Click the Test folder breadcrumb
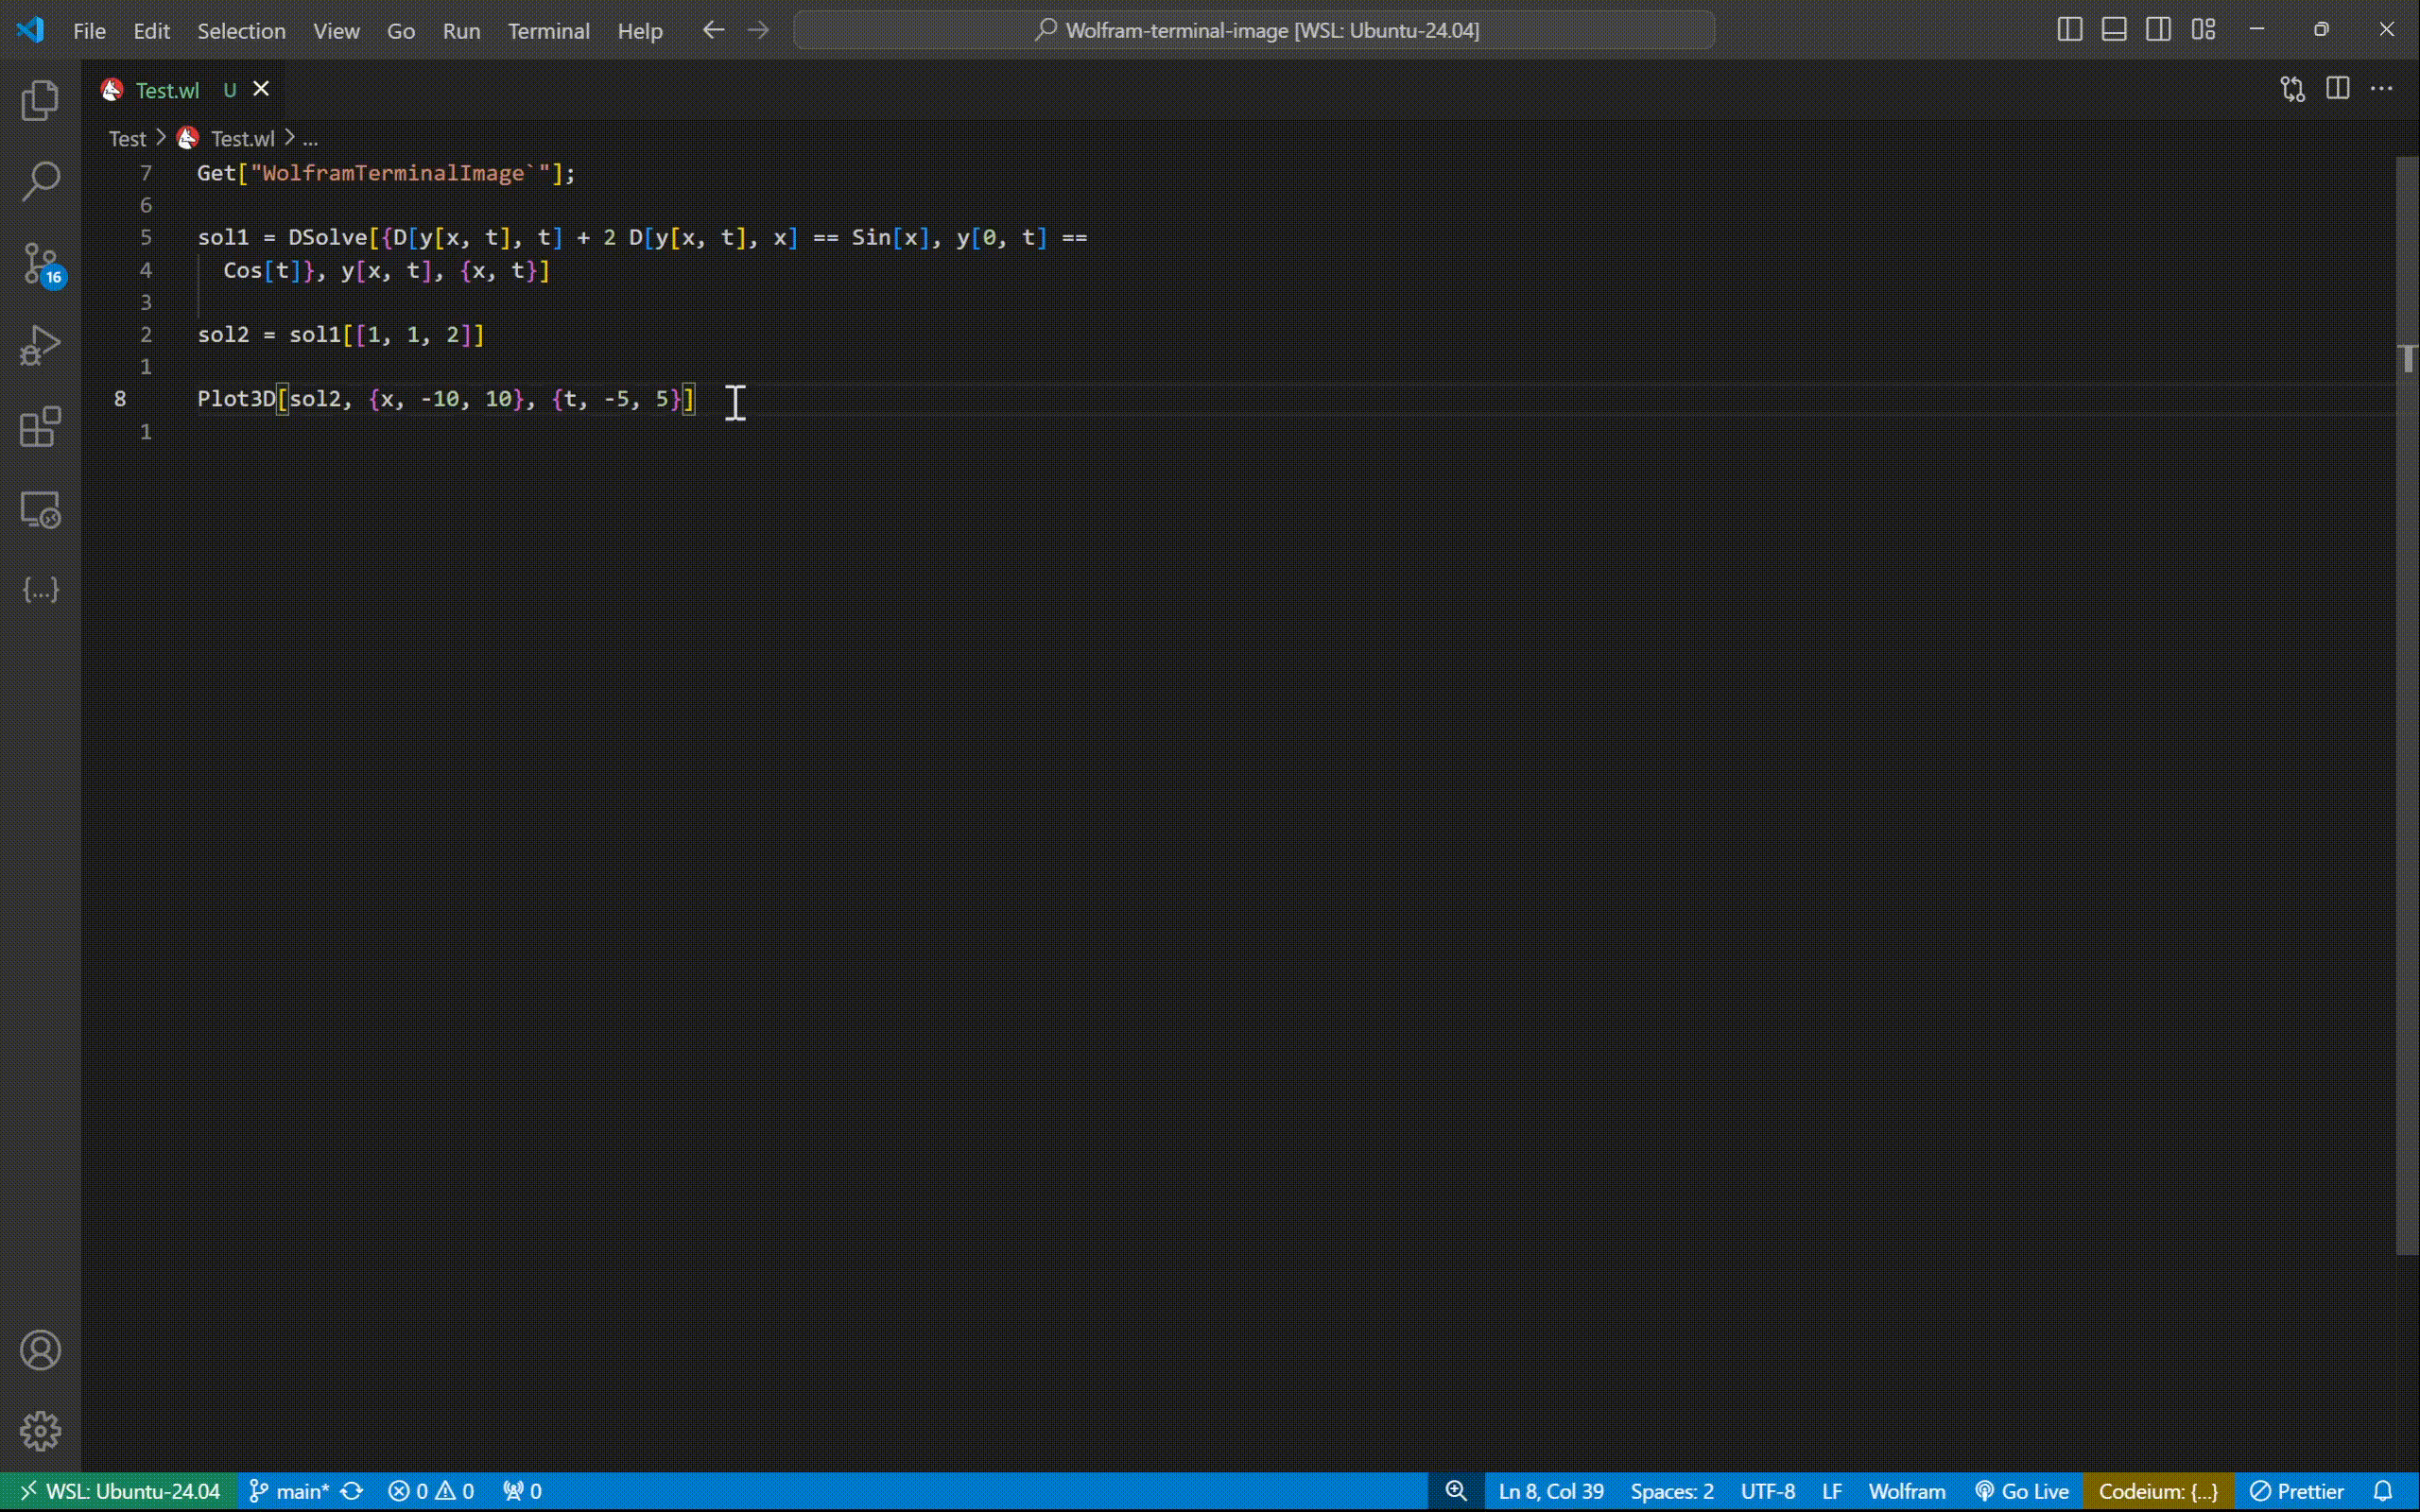This screenshot has width=2420, height=1512. click(127, 138)
